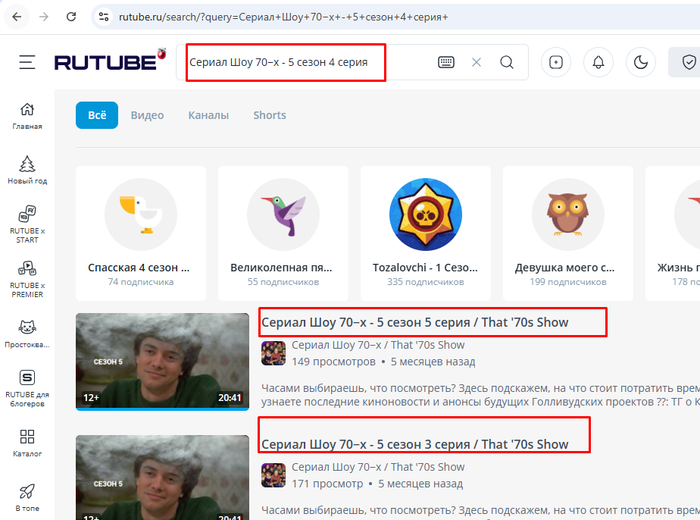700x520 pixels.
Task: Open video titled 5 сезон 5 серия
Action: pos(414,322)
